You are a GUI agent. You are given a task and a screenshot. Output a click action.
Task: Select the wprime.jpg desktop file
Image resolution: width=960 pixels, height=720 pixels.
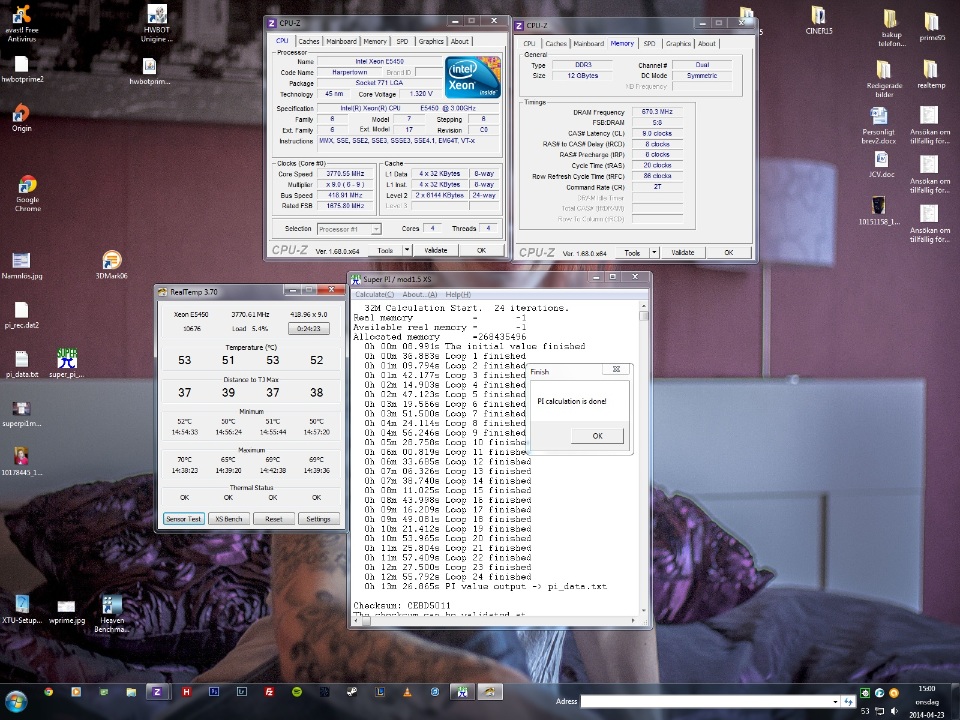(67, 611)
